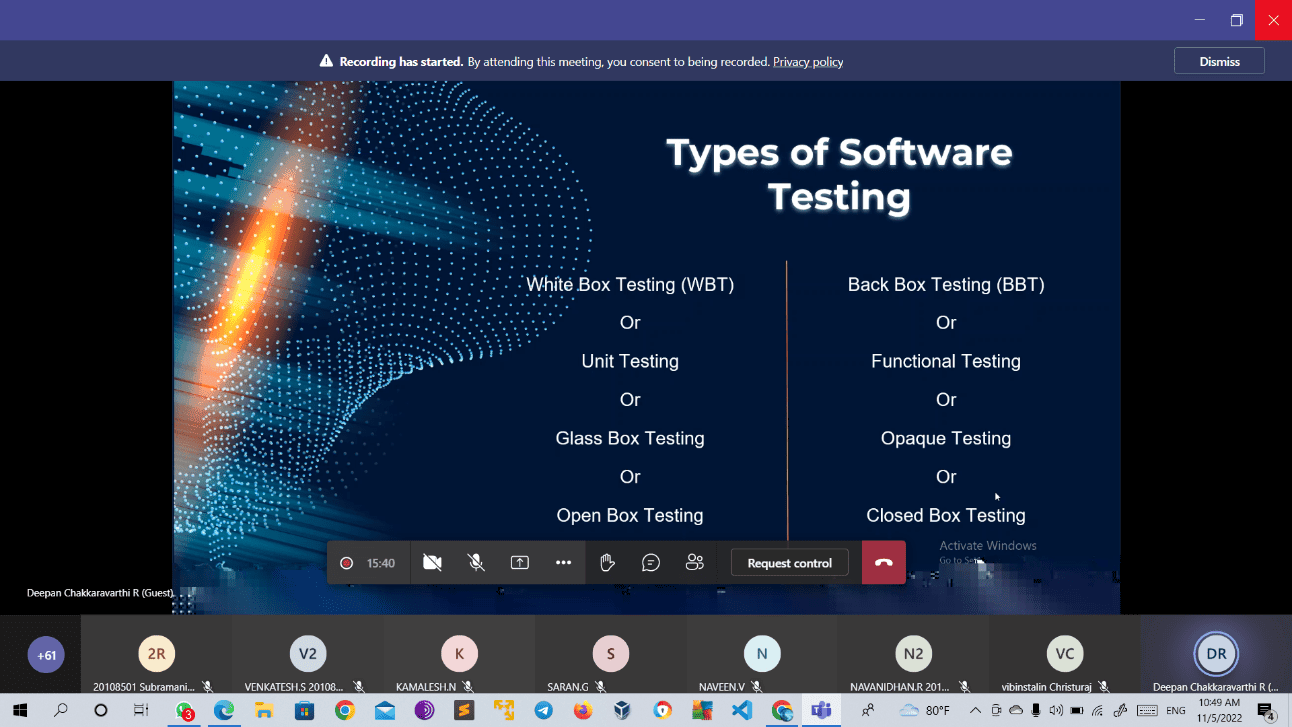Open the share content tray
The height and width of the screenshot is (727, 1292).
coord(520,563)
